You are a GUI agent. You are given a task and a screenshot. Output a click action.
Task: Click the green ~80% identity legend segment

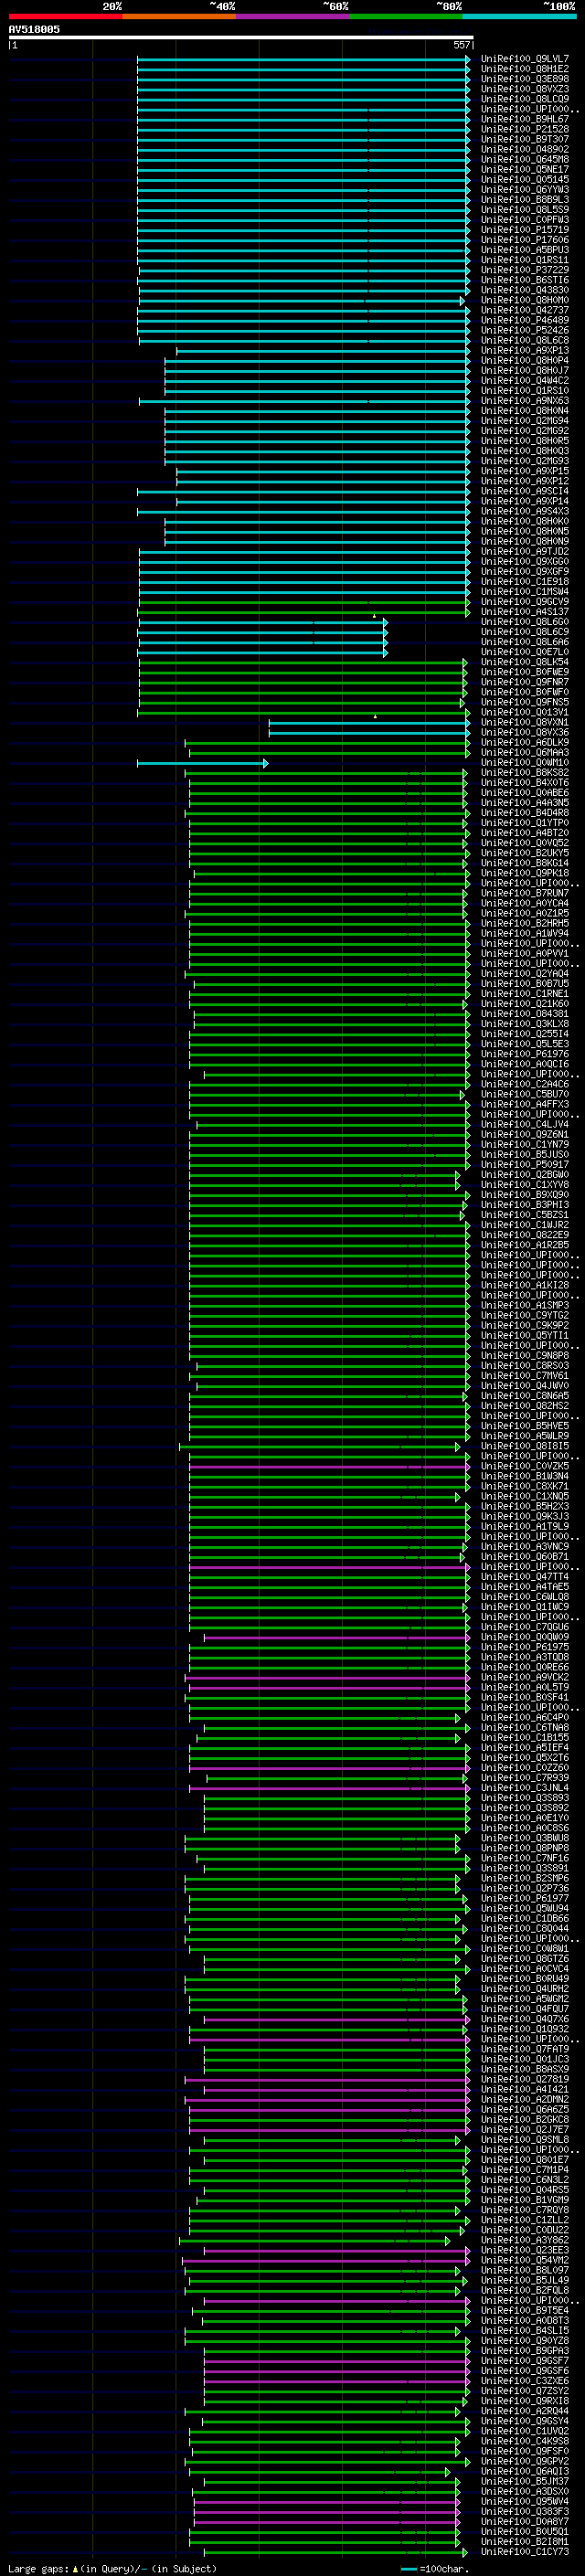click(406, 16)
